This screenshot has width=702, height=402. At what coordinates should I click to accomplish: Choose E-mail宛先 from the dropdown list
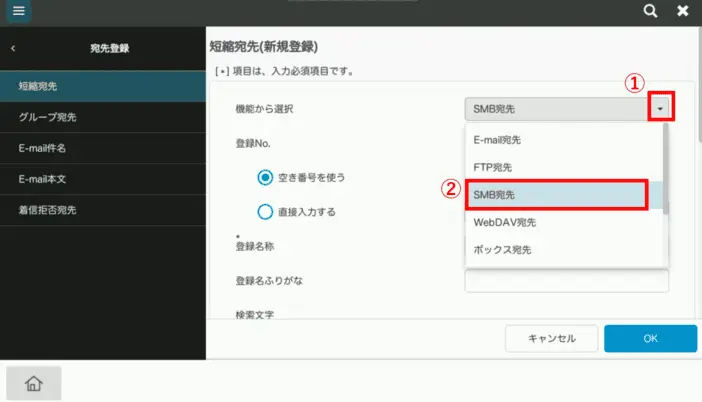tap(562, 140)
